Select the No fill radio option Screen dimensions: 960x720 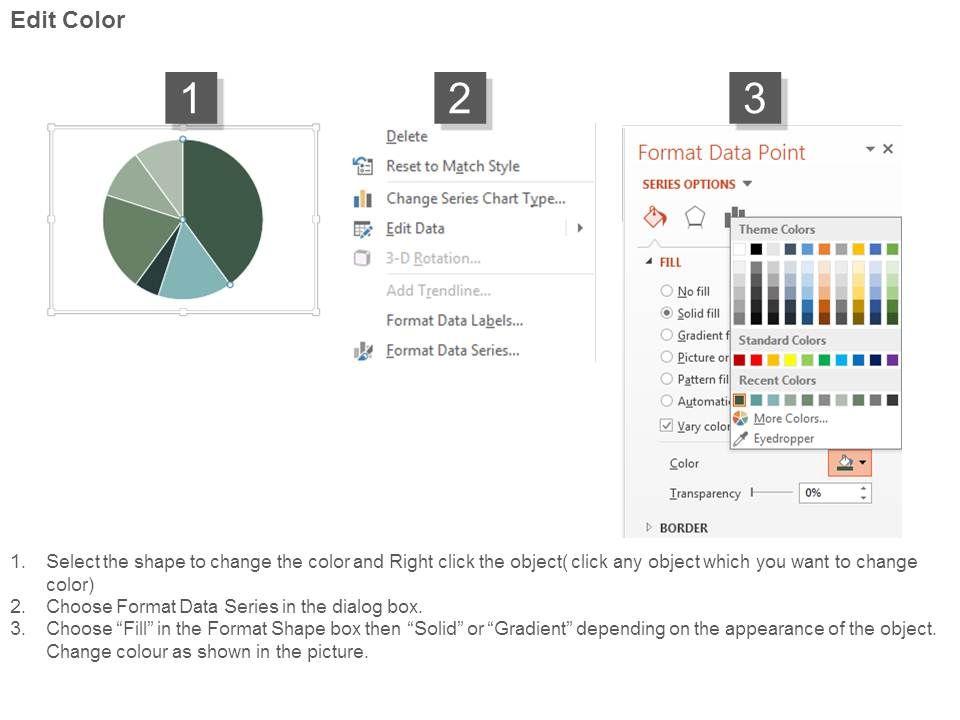[666, 291]
